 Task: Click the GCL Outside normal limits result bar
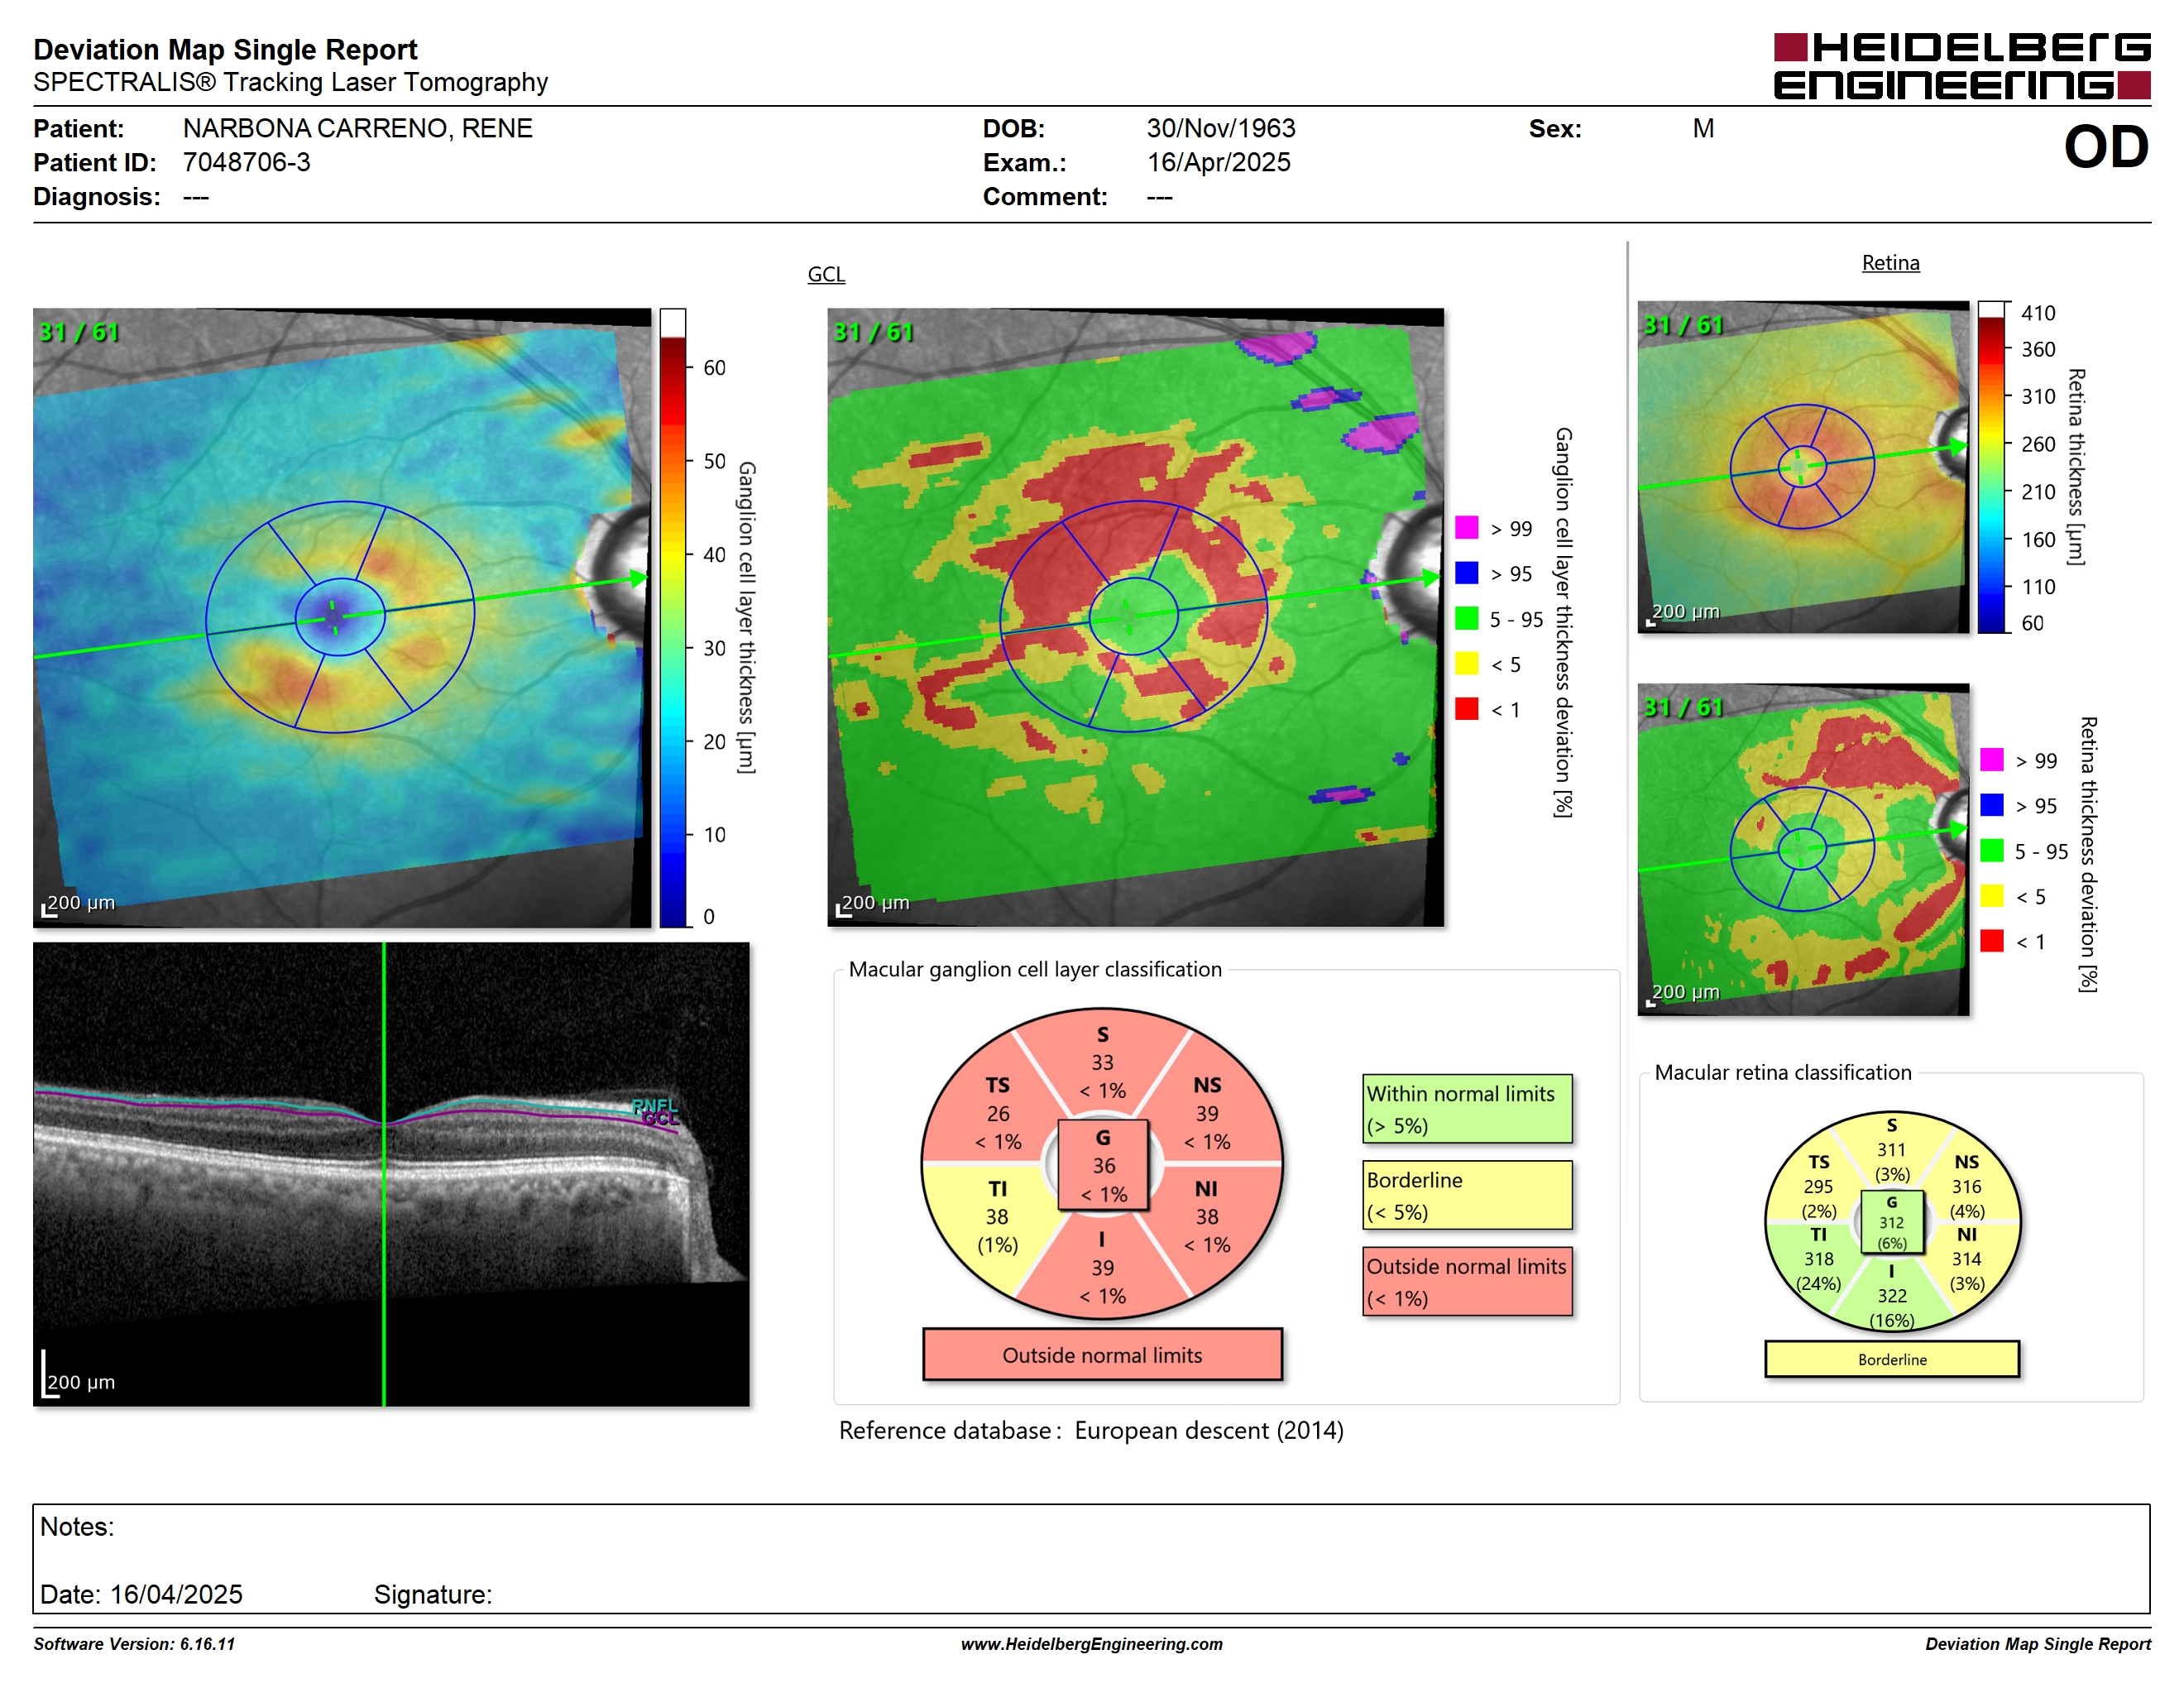click(x=1102, y=1355)
